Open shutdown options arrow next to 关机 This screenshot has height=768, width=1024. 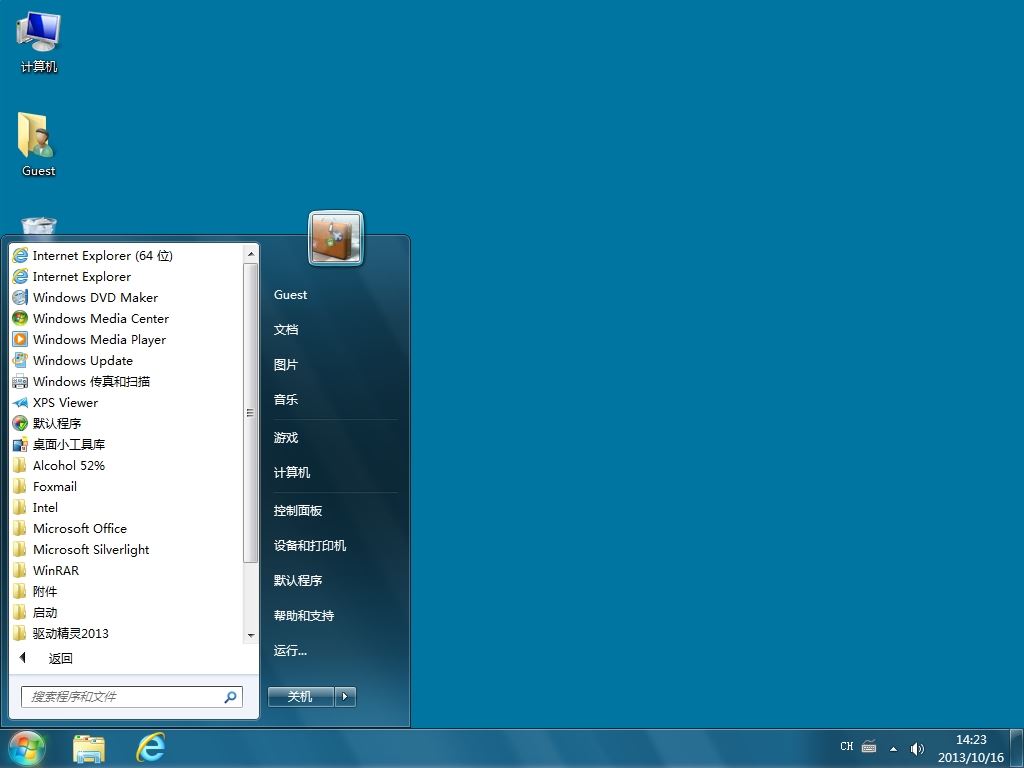345,697
